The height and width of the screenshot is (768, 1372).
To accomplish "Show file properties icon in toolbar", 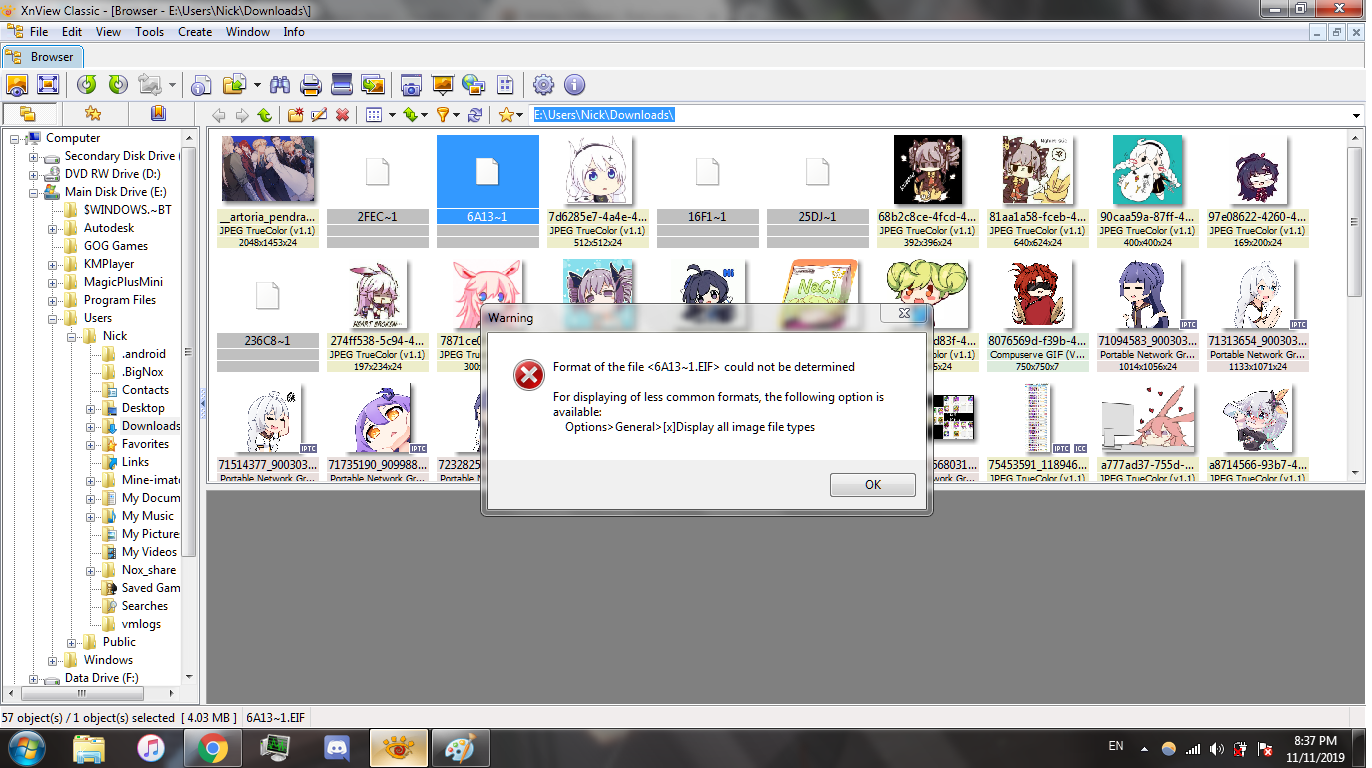I will point(201,85).
